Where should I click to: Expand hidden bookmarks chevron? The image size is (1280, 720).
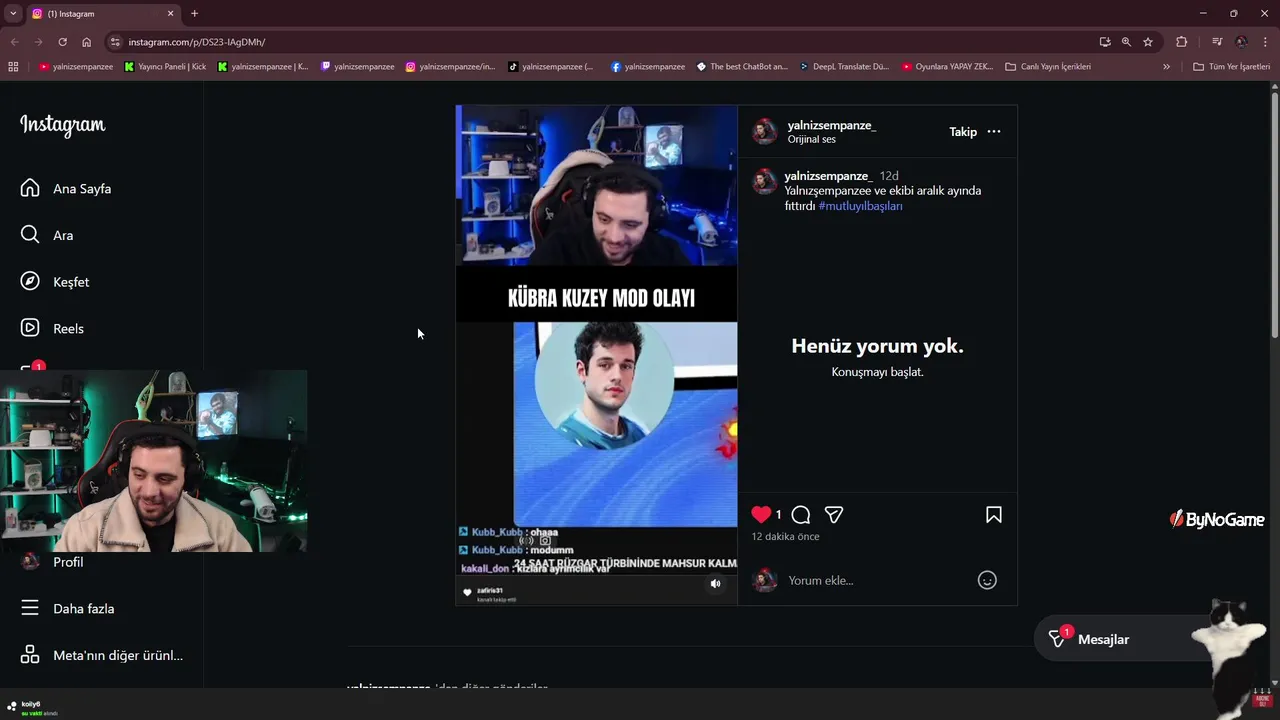(x=1166, y=67)
